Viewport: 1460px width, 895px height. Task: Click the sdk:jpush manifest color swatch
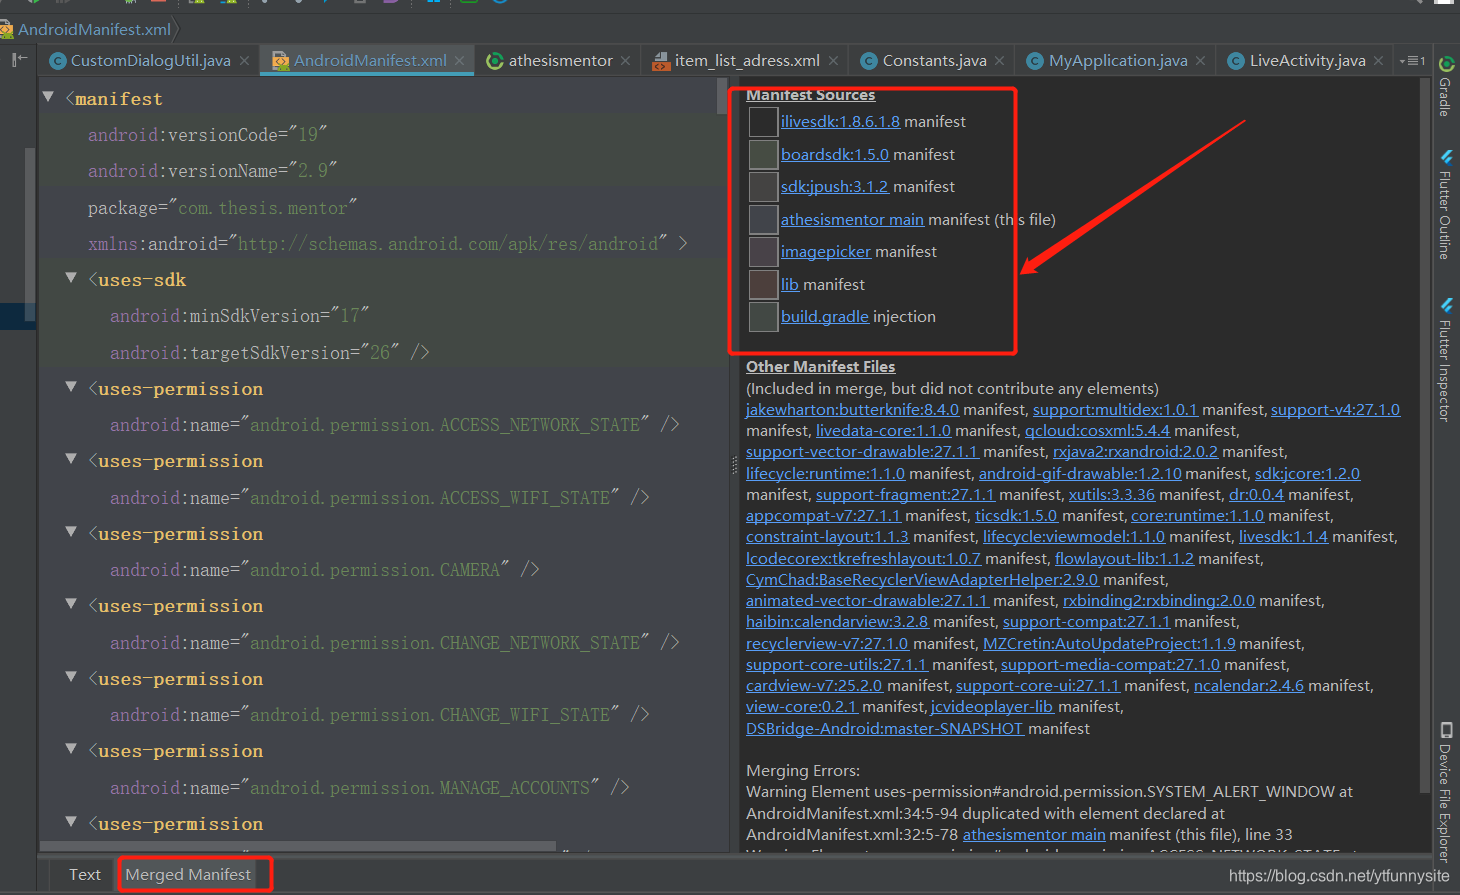[x=764, y=187]
